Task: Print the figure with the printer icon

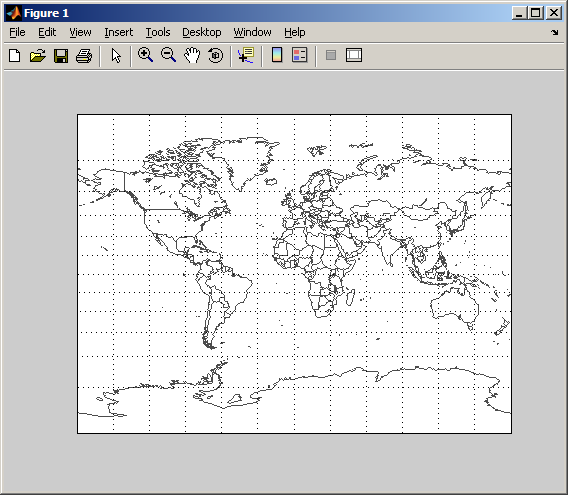Action: tap(84, 56)
